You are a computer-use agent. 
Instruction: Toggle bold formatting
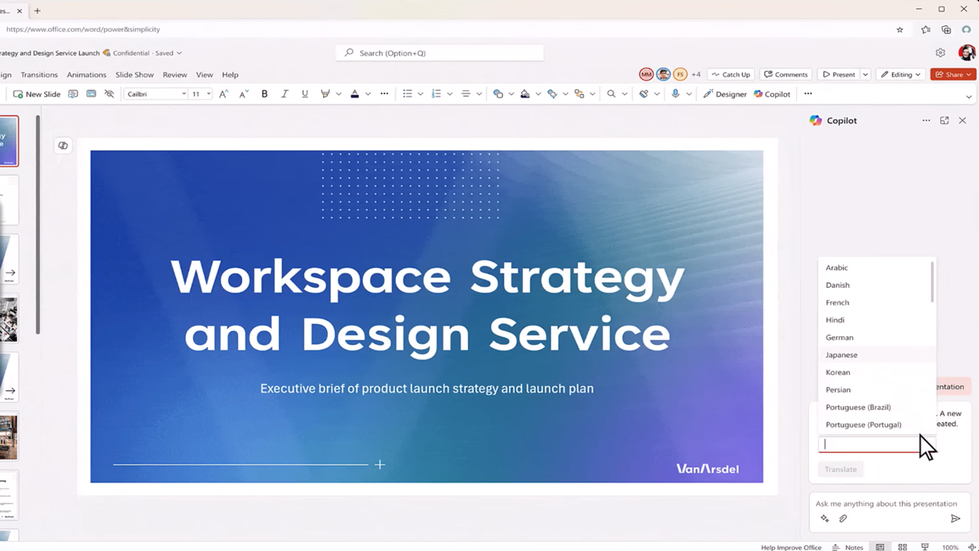pos(265,94)
